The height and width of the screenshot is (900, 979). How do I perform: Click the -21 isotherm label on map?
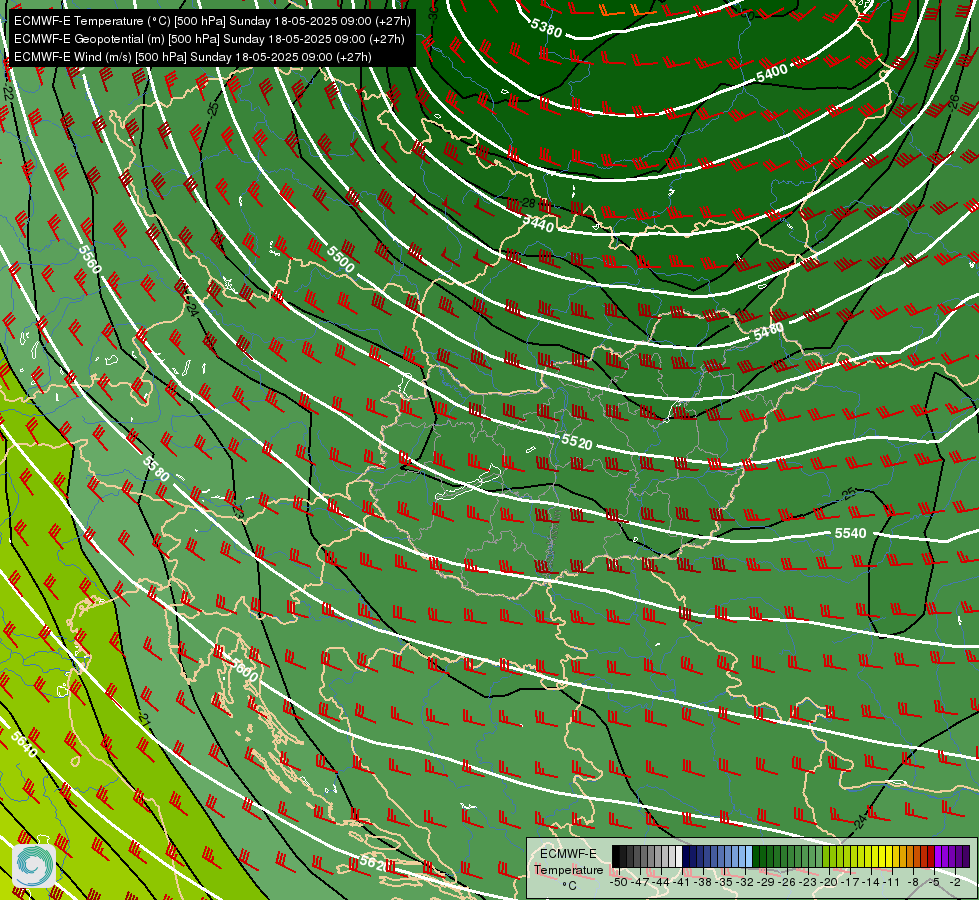tap(145, 720)
